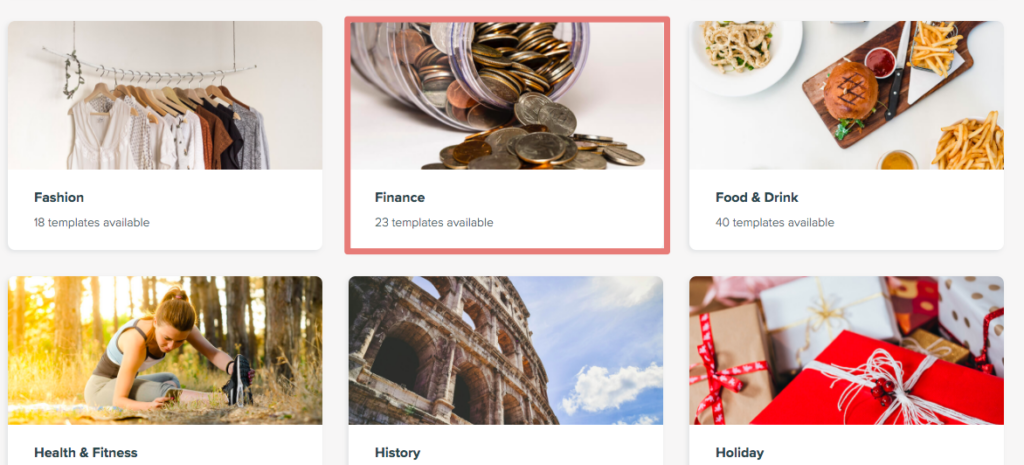This screenshot has height=465, width=1024.
Task: Select the "23 templates available" text
Action: (434, 223)
